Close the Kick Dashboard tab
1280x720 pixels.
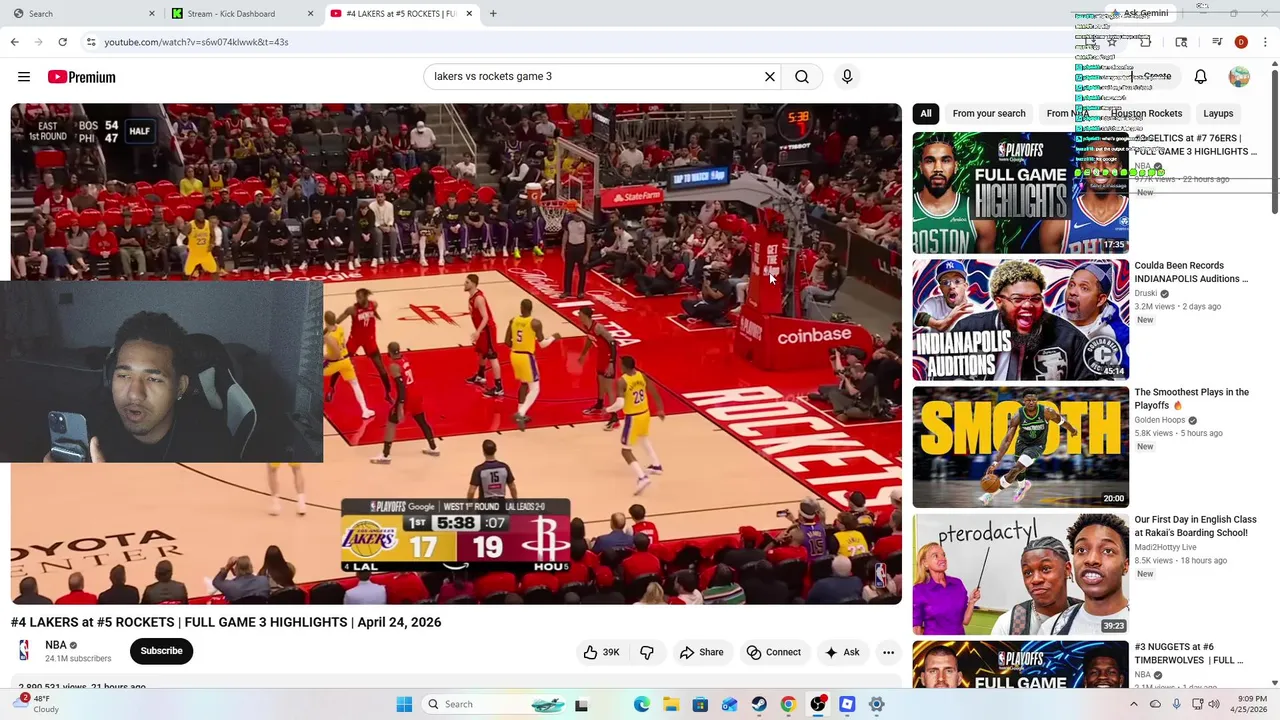[310, 13]
